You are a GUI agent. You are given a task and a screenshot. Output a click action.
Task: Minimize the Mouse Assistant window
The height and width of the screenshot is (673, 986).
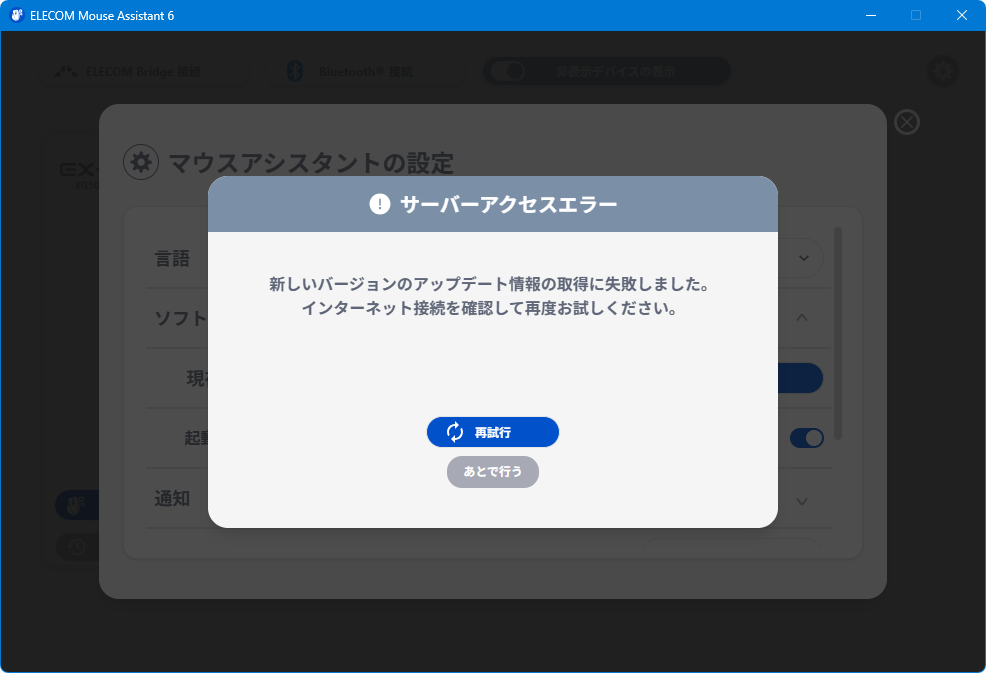pyautogui.click(x=871, y=15)
